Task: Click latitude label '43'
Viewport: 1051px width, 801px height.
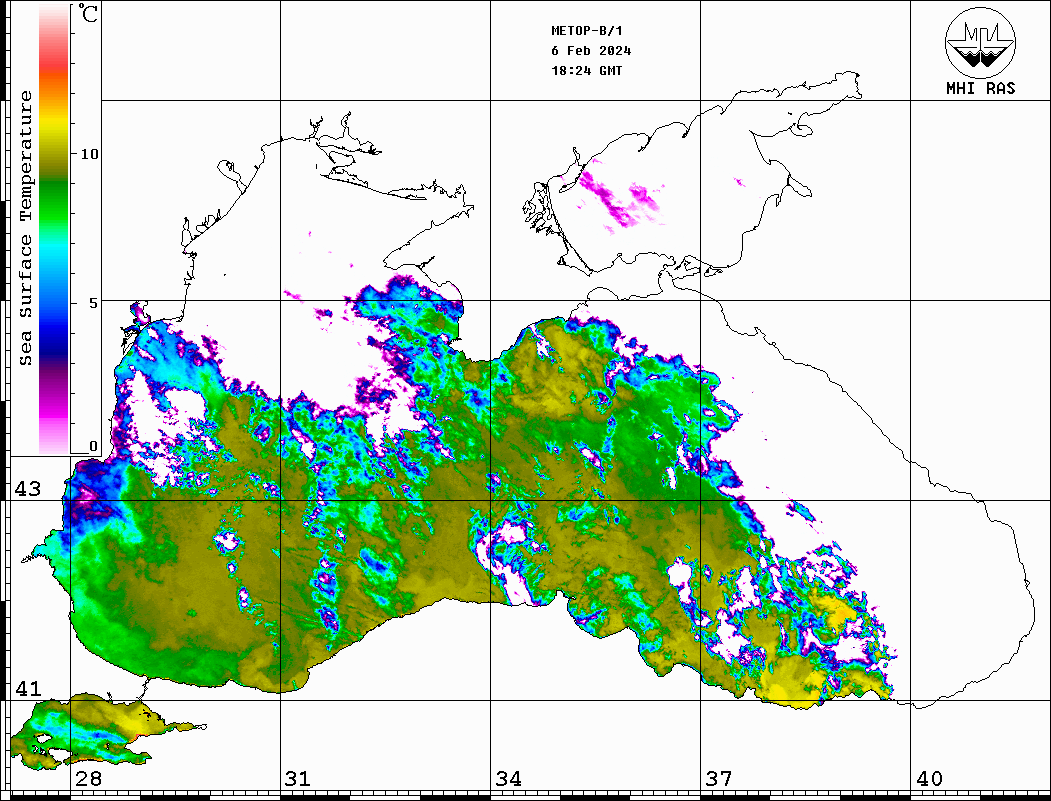Action: (x=28, y=489)
